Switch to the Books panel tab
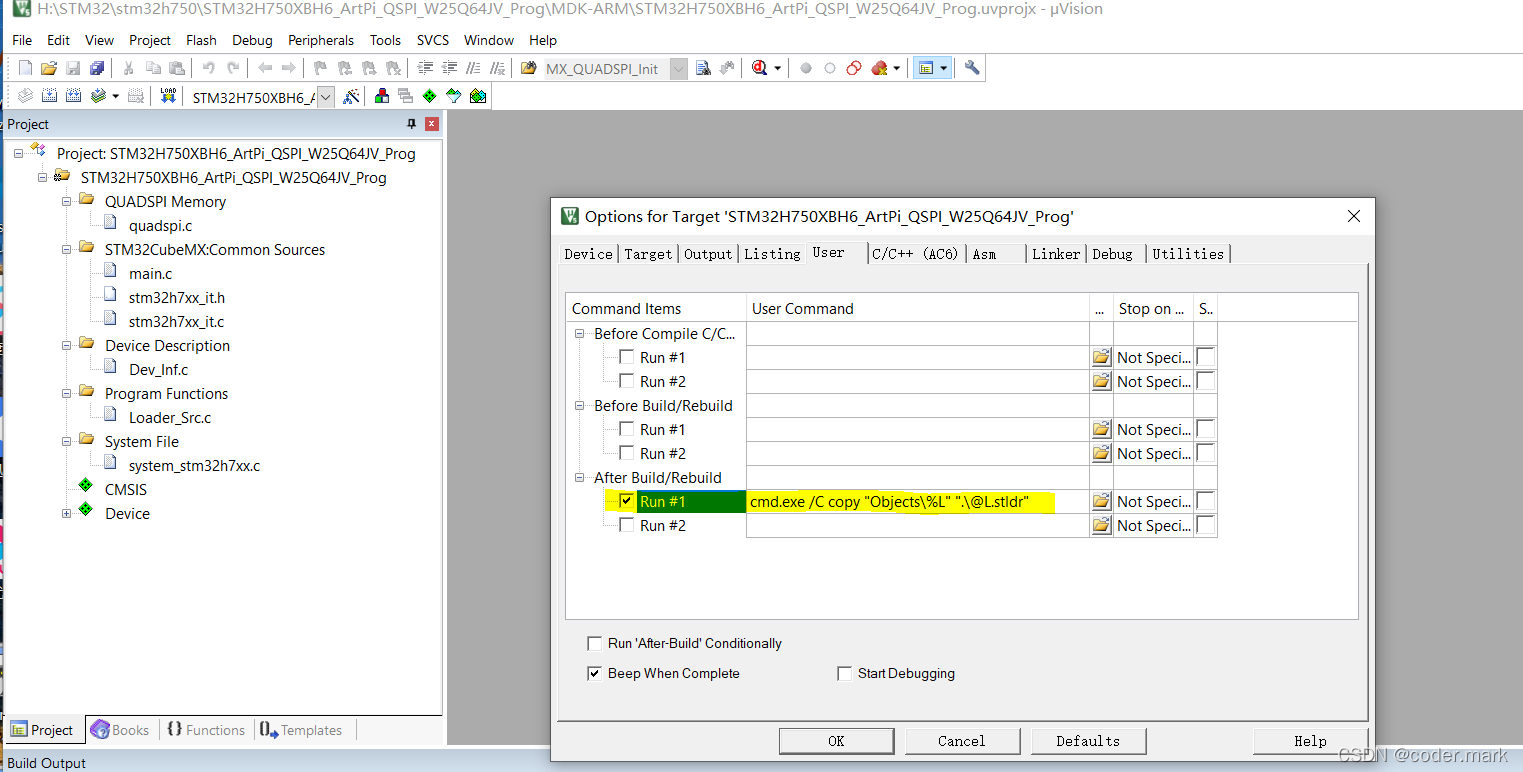The image size is (1523, 772). (120, 730)
